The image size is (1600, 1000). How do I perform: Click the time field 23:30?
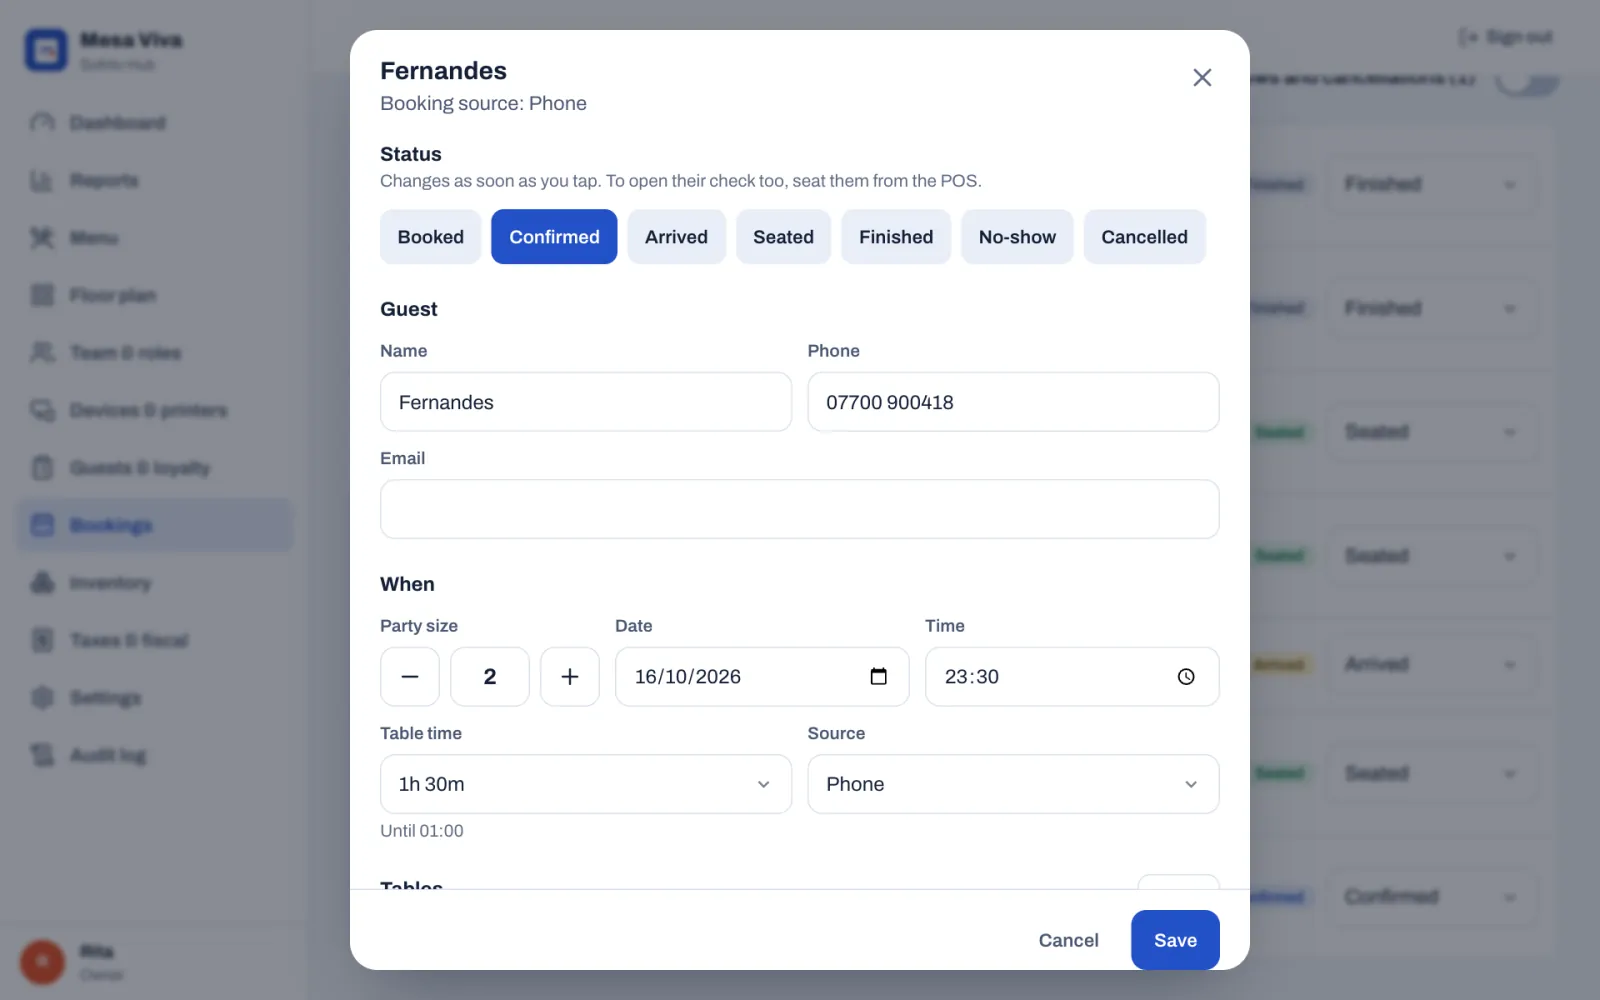tap(1072, 677)
